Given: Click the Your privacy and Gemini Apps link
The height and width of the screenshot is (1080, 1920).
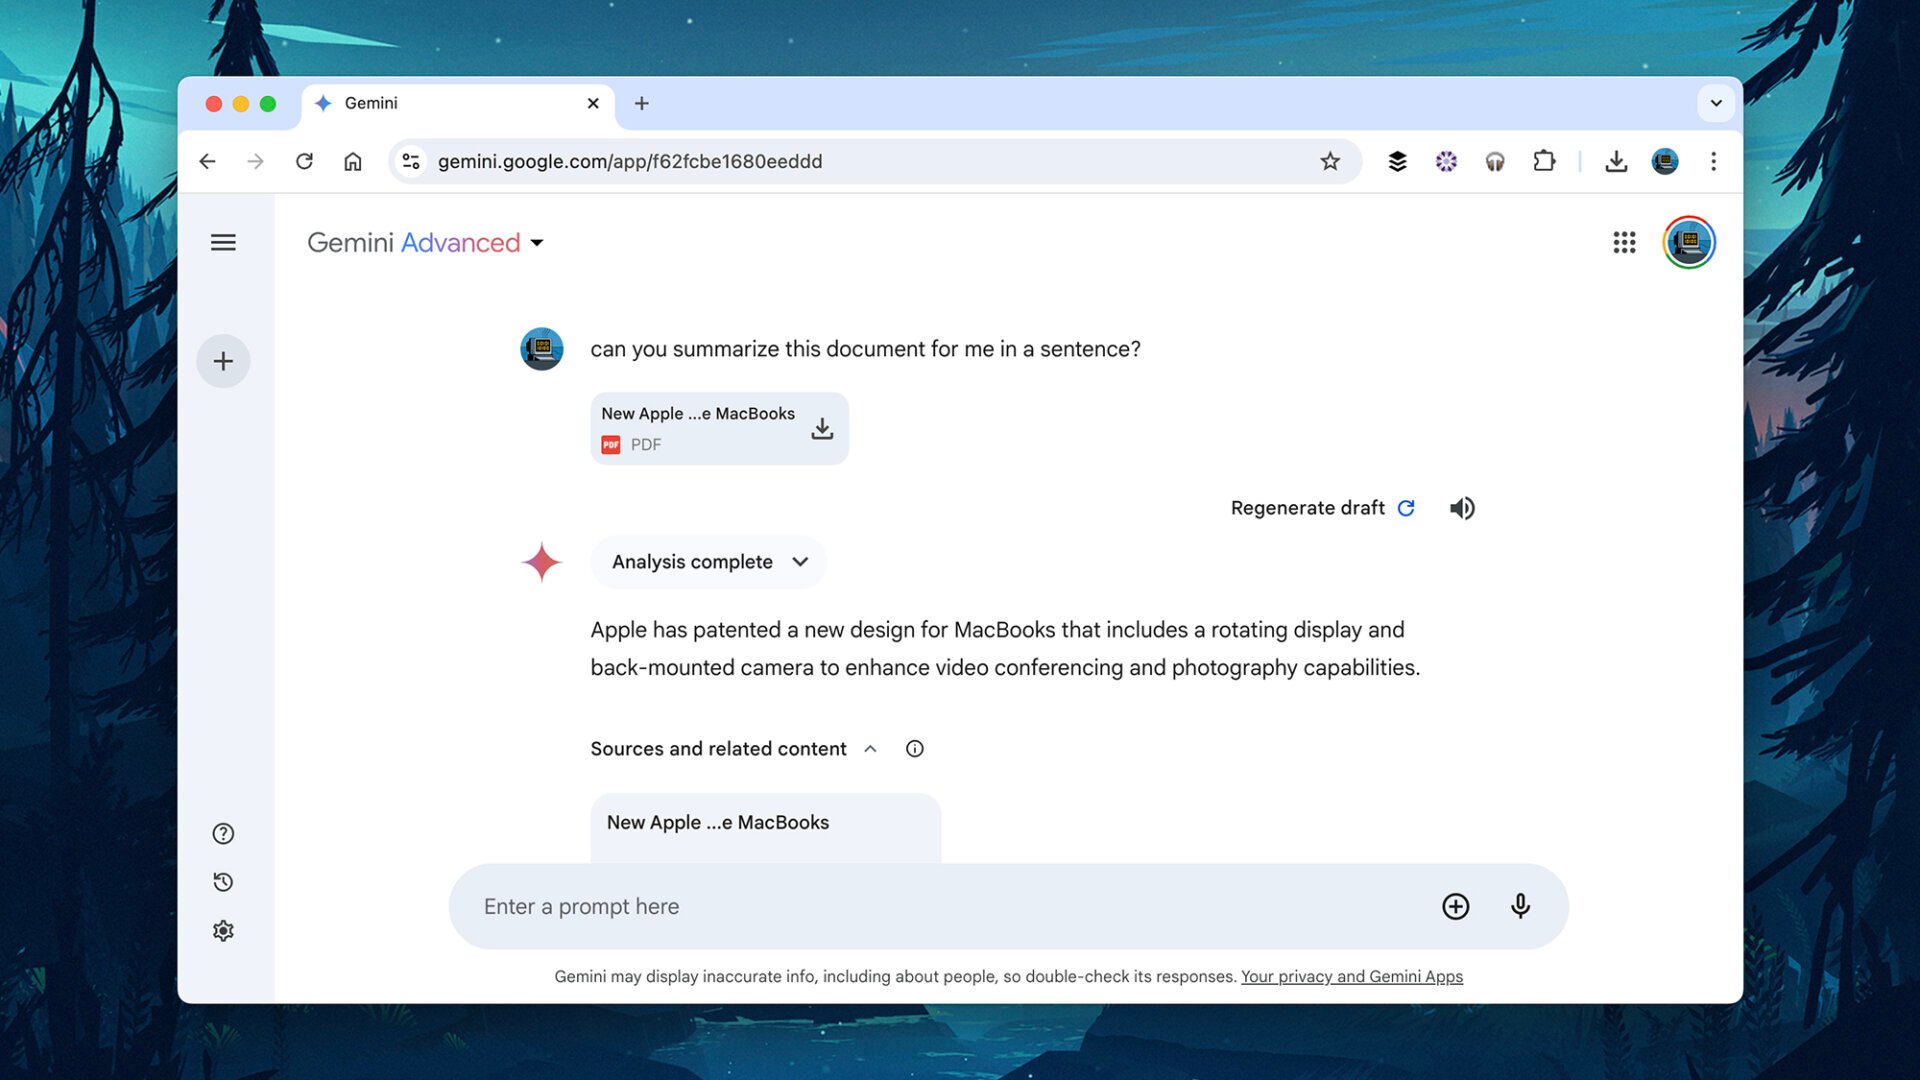Looking at the screenshot, I should point(1352,976).
